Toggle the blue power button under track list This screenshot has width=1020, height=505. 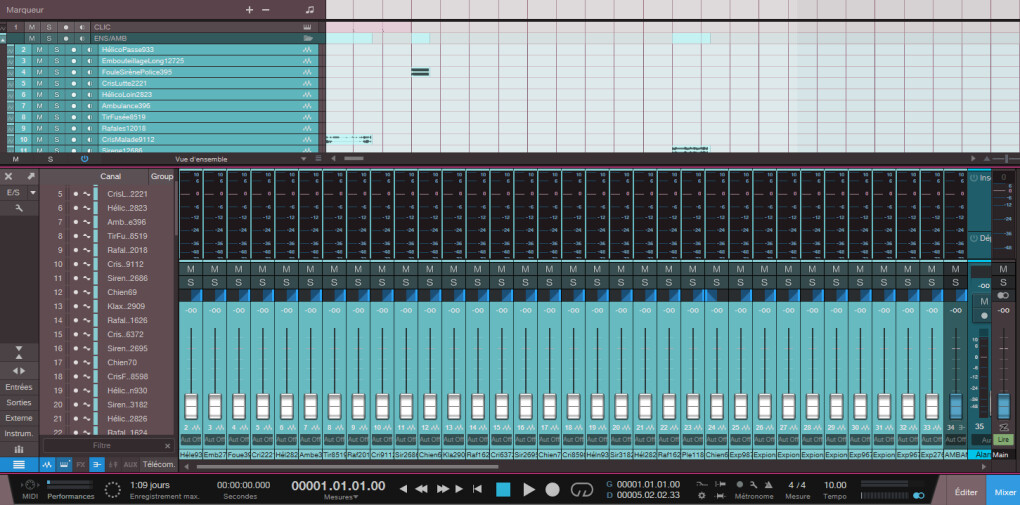pyautogui.click(x=85, y=159)
